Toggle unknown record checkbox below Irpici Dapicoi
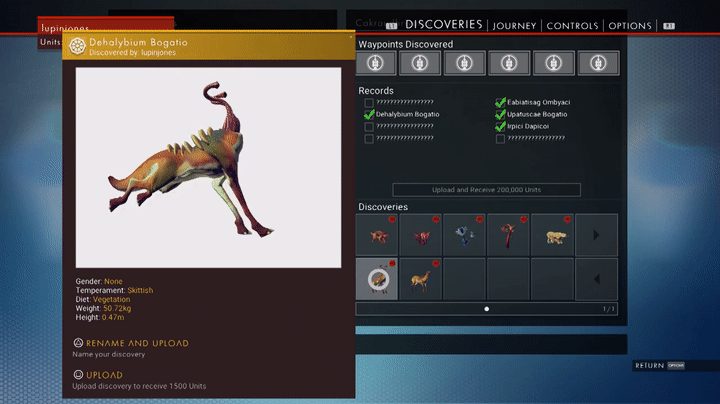Screen dimensions: 720x404 tap(501, 138)
